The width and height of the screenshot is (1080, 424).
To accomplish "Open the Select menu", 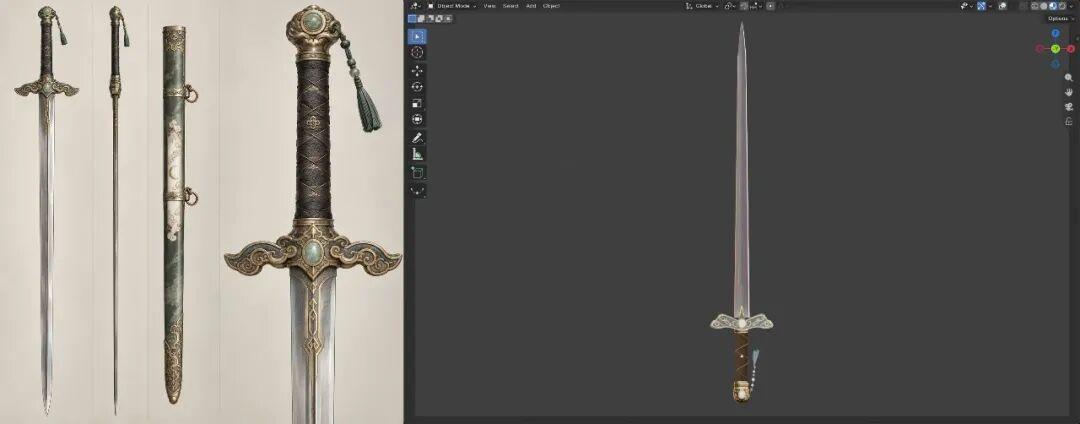I will coord(510,6).
